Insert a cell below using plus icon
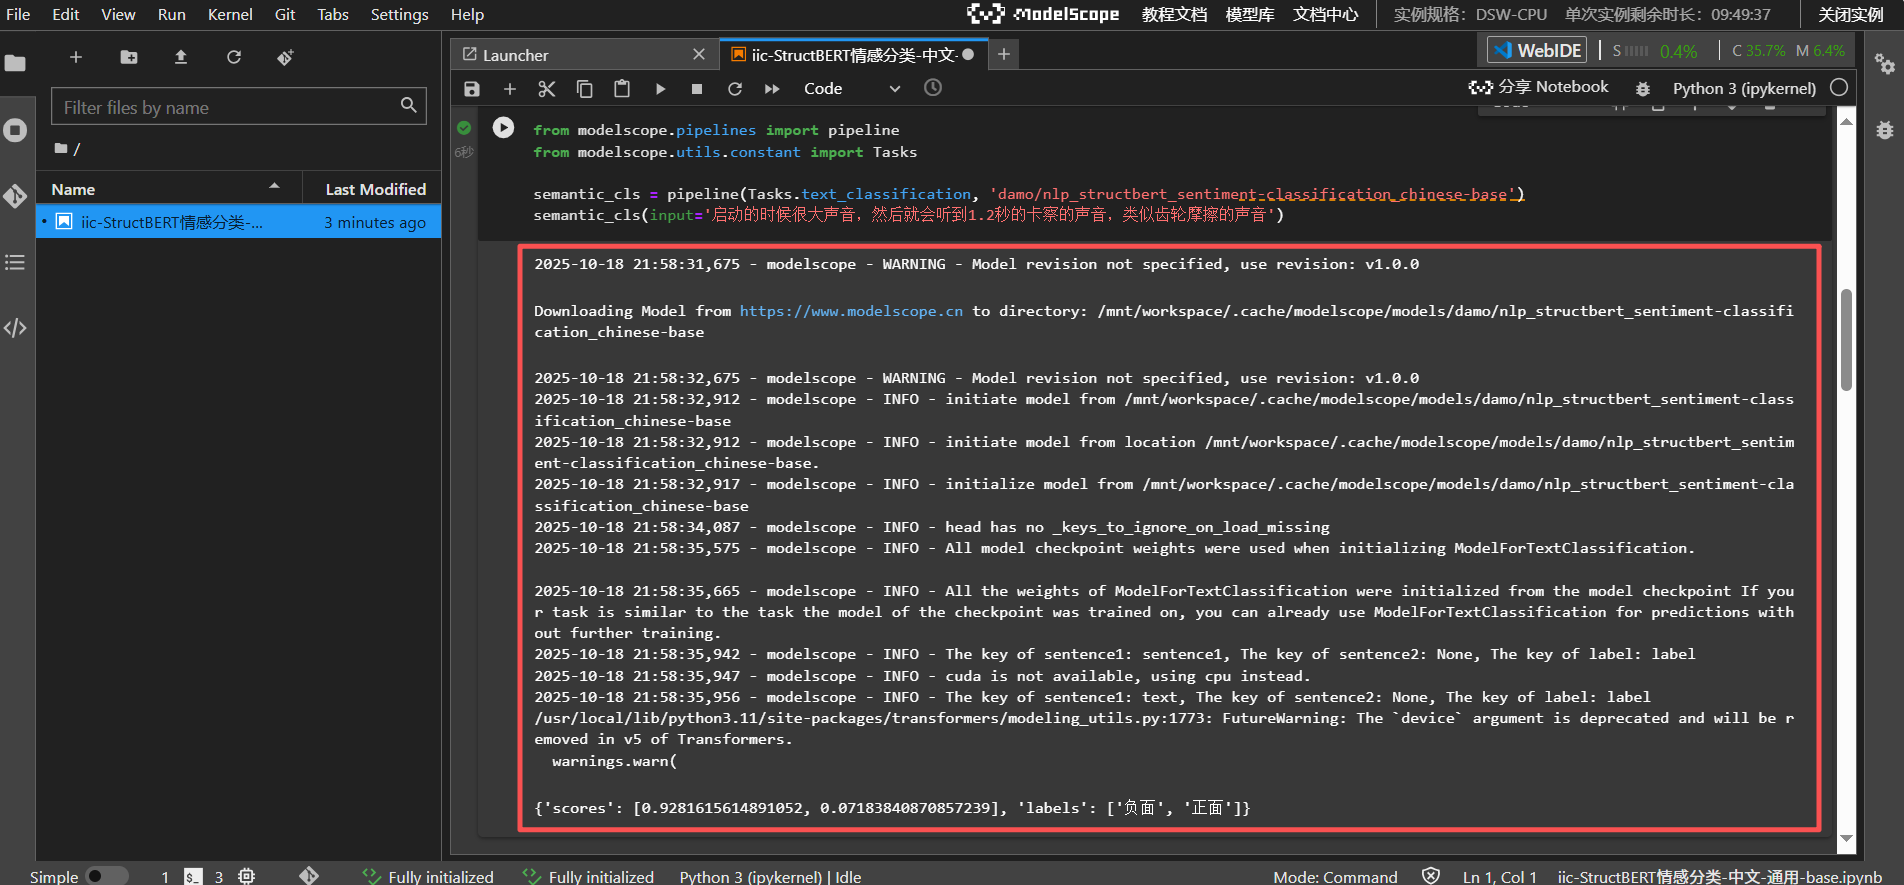 pyautogui.click(x=509, y=89)
